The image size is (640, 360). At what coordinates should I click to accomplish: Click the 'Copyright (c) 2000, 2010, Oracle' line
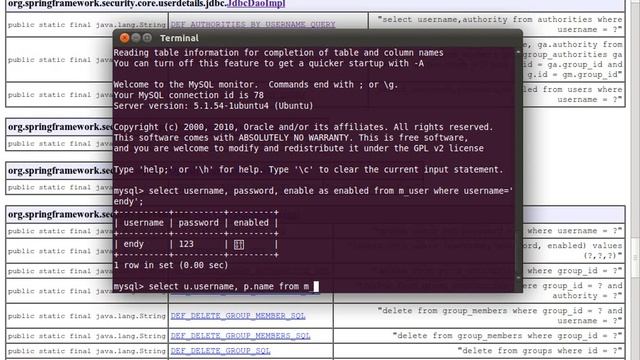[303, 127]
